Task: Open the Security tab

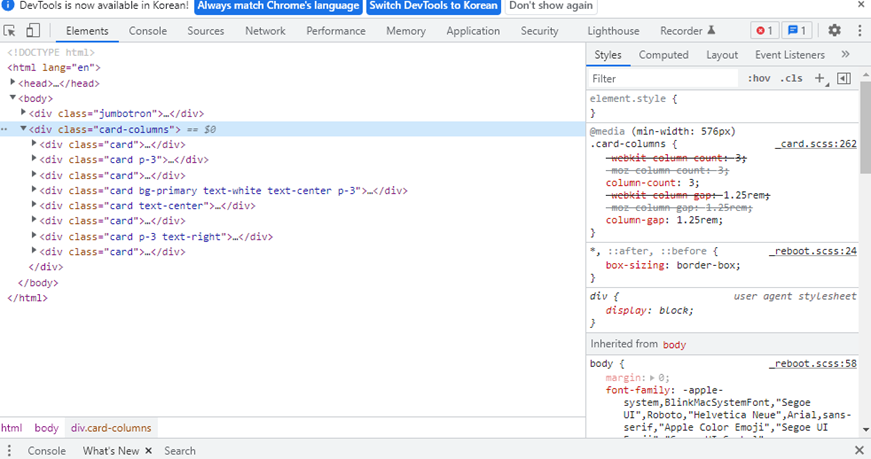Action: coord(539,31)
